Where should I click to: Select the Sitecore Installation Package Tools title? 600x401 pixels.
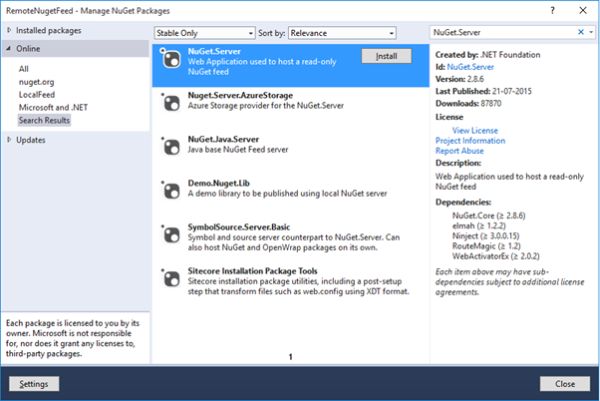[x=252, y=271]
